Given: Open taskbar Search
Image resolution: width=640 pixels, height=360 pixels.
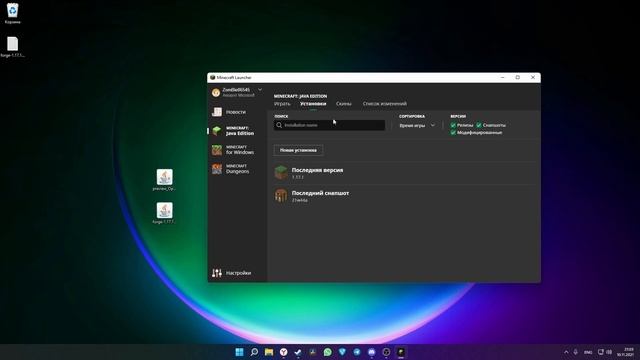Looking at the screenshot, I should point(254,352).
